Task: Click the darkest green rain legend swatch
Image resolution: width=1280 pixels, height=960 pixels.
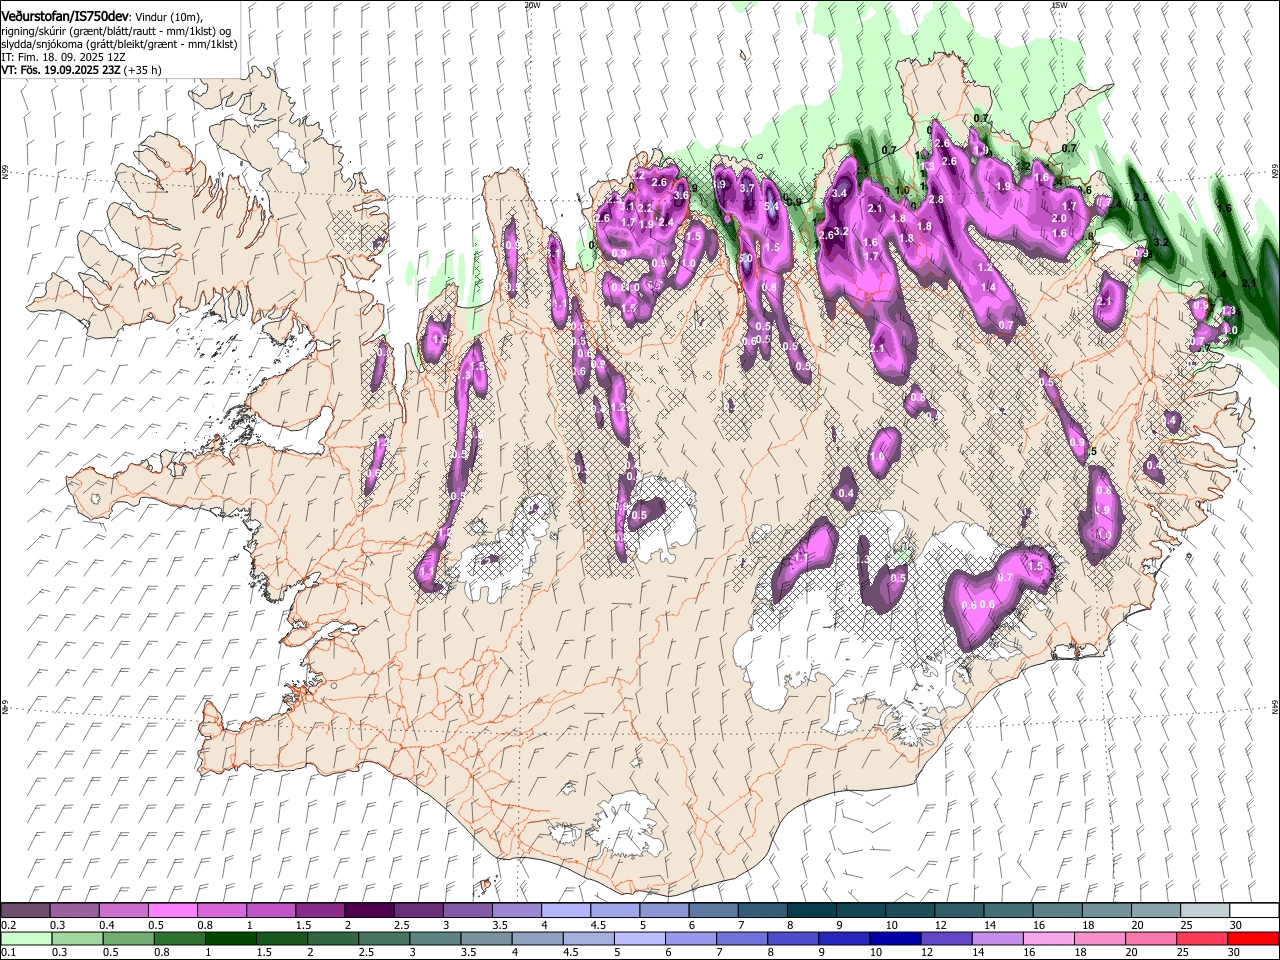Action: point(230,938)
